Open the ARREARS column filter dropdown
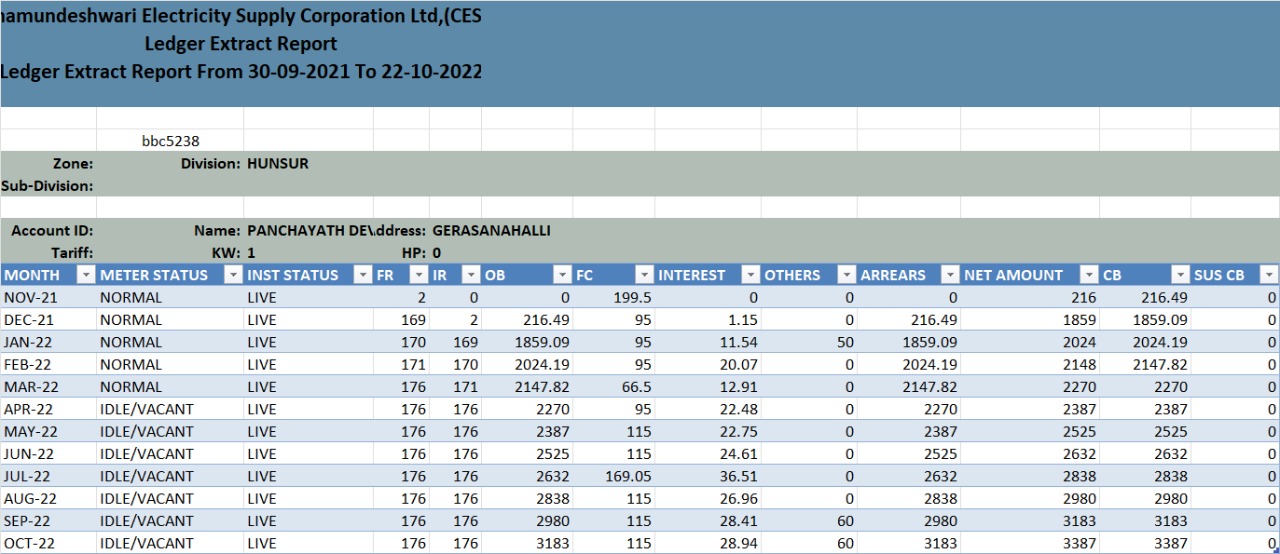 click(951, 275)
